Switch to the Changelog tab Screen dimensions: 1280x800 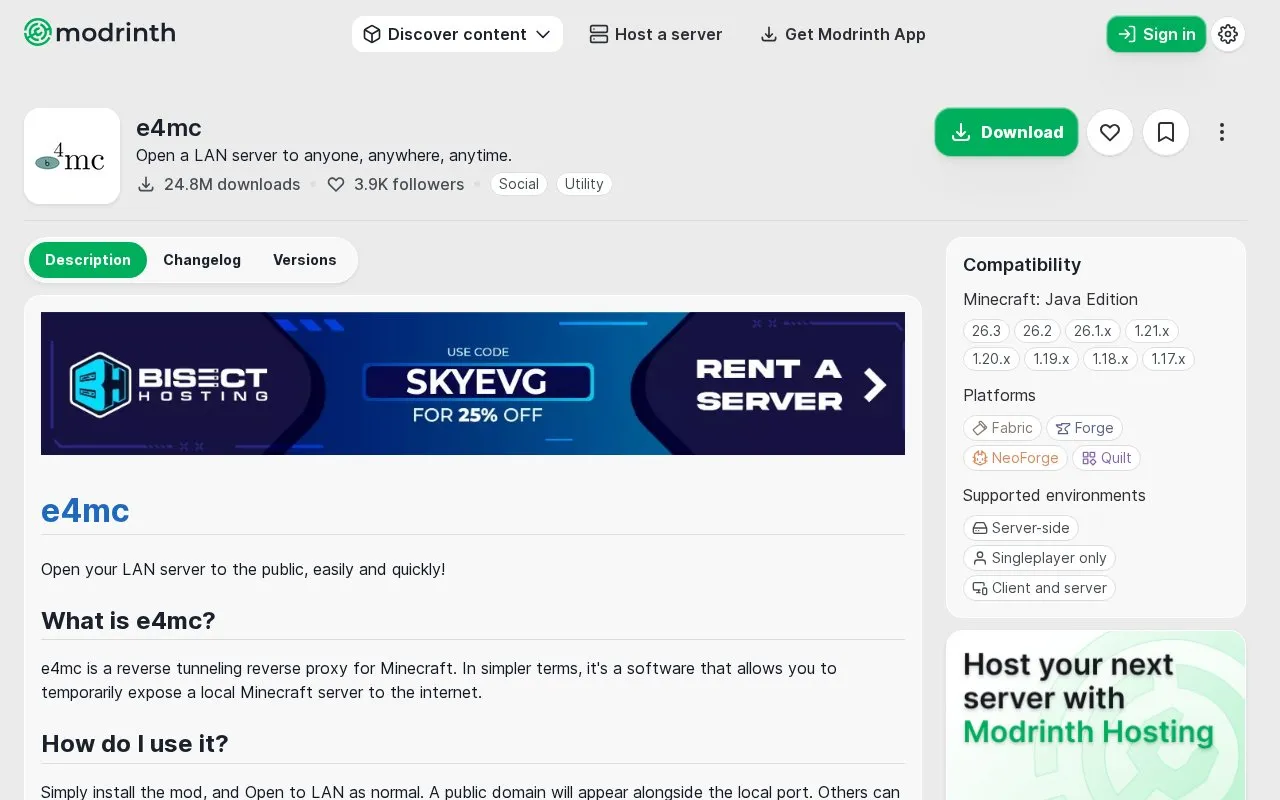(x=202, y=260)
